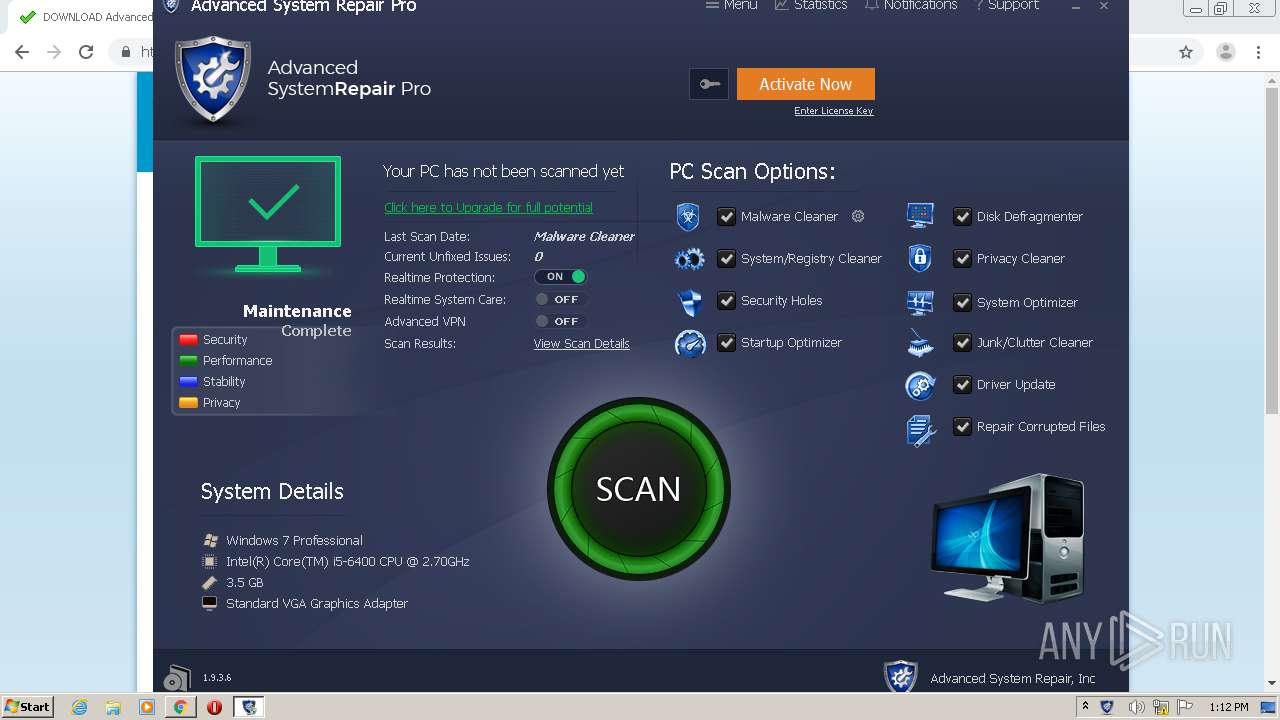The image size is (1280, 720).
Task: Click the upgrade for full potential link
Action: click(x=488, y=208)
